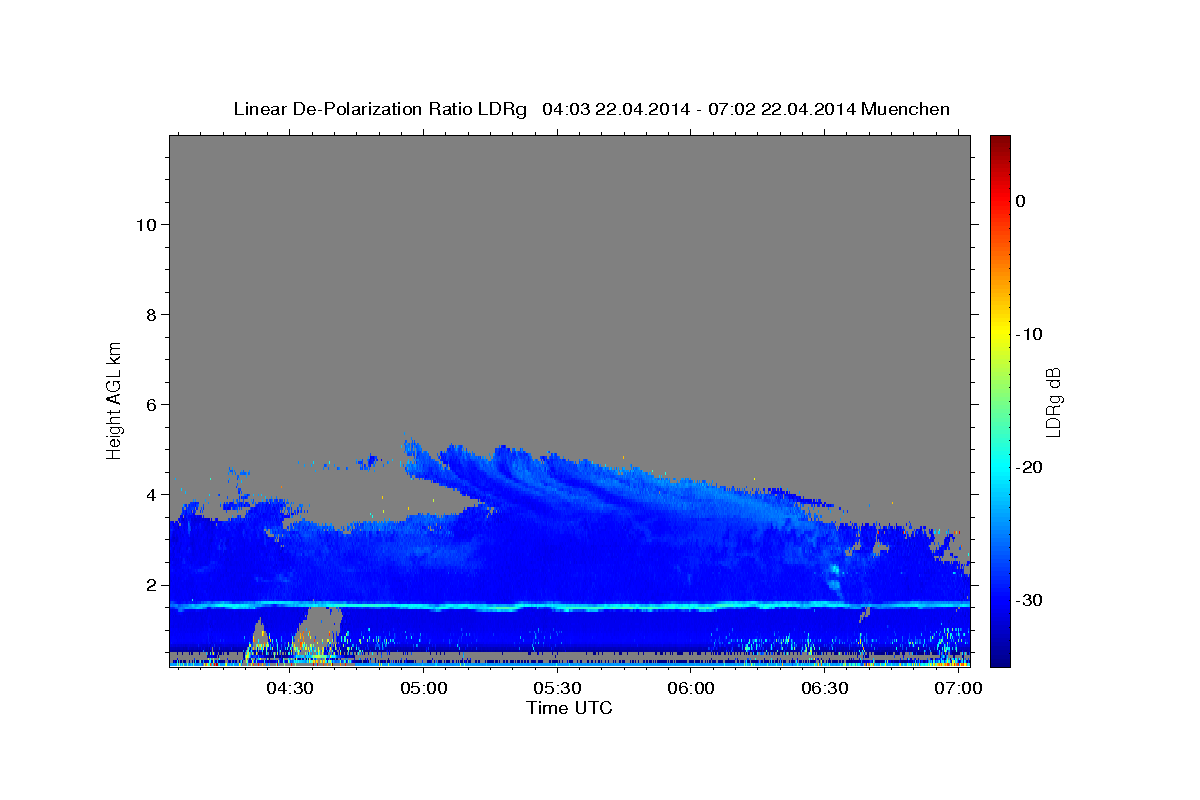Click the colorbar value 0

(x=1021, y=201)
